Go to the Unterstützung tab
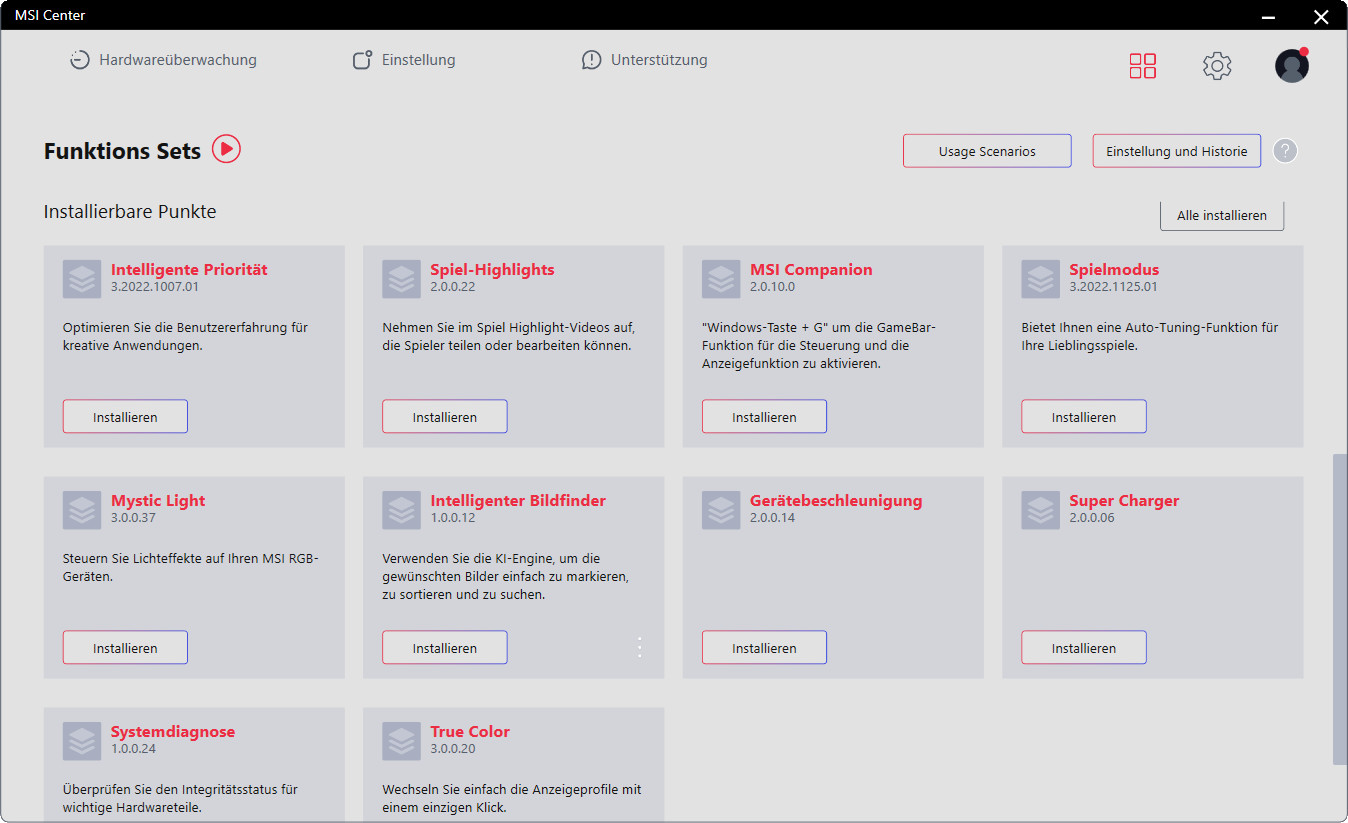1348x823 pixels. pos(644,60)
